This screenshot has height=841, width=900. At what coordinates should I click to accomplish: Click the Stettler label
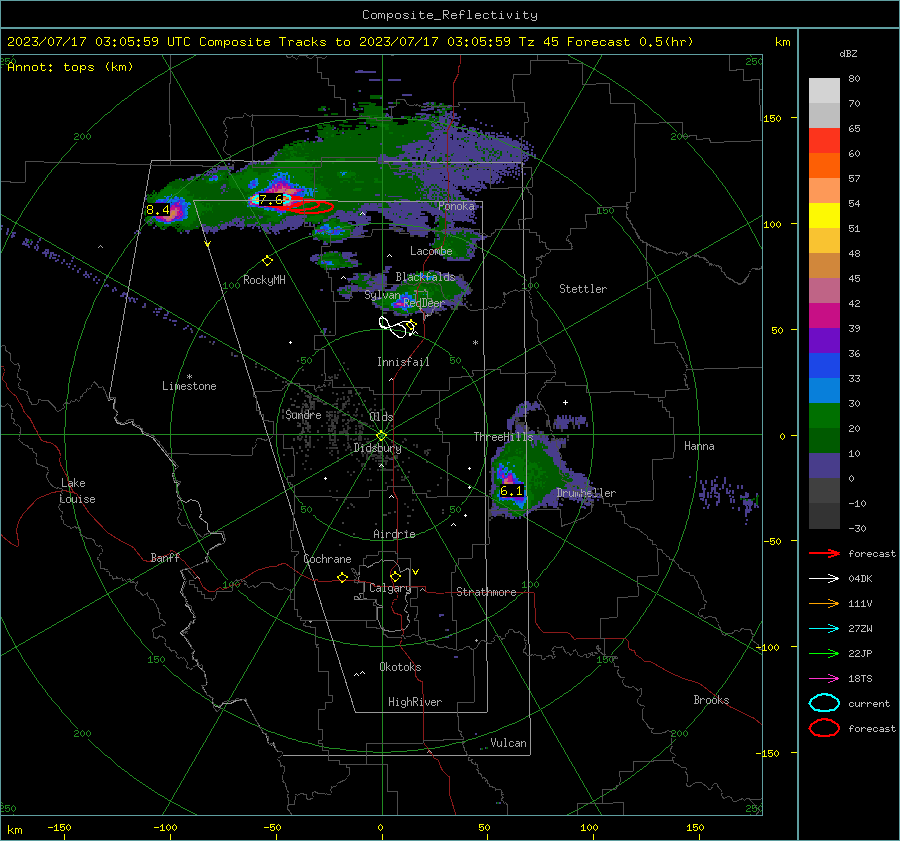[583, 289]
